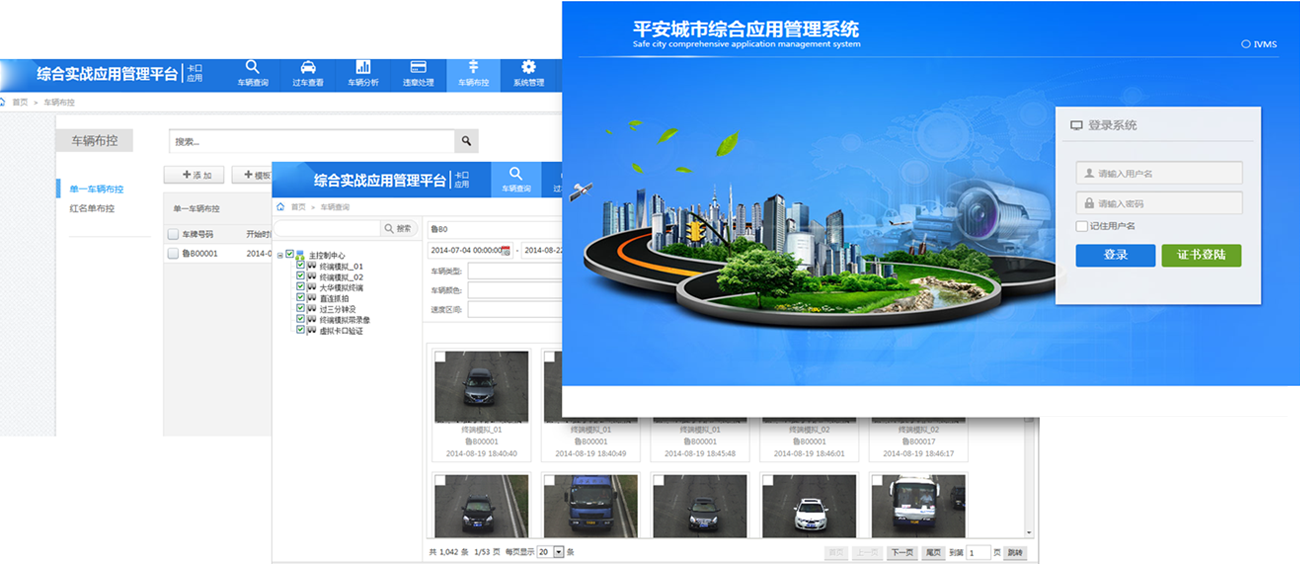Click 首页 breadcrumb link in 车辆查询 window
1302x564 pixels.
tap(298, 207)
